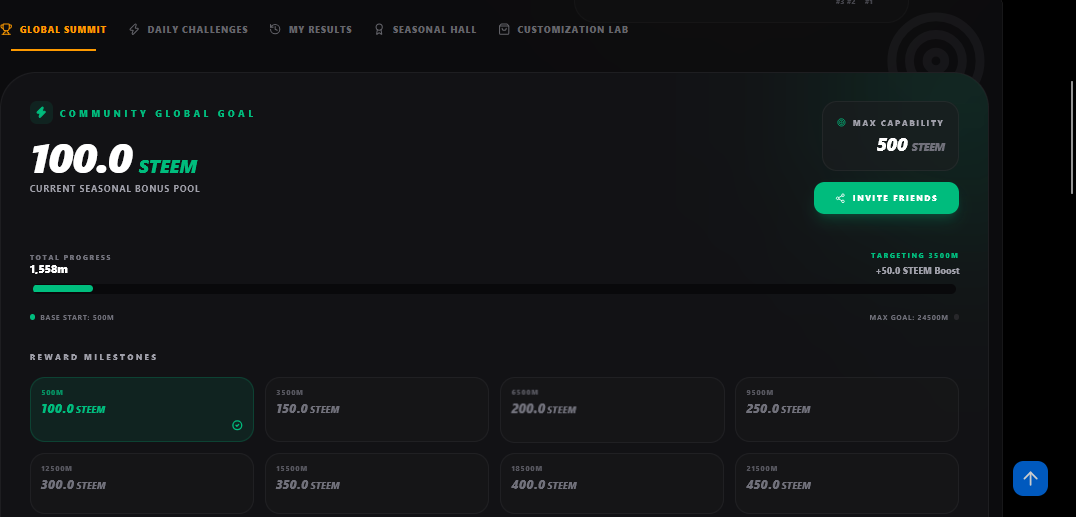This screenshot has width=1076, height=517.
Task: Click the bag icon beside Customization Lab
Action: pyautogui.click(x=504, y=30)
